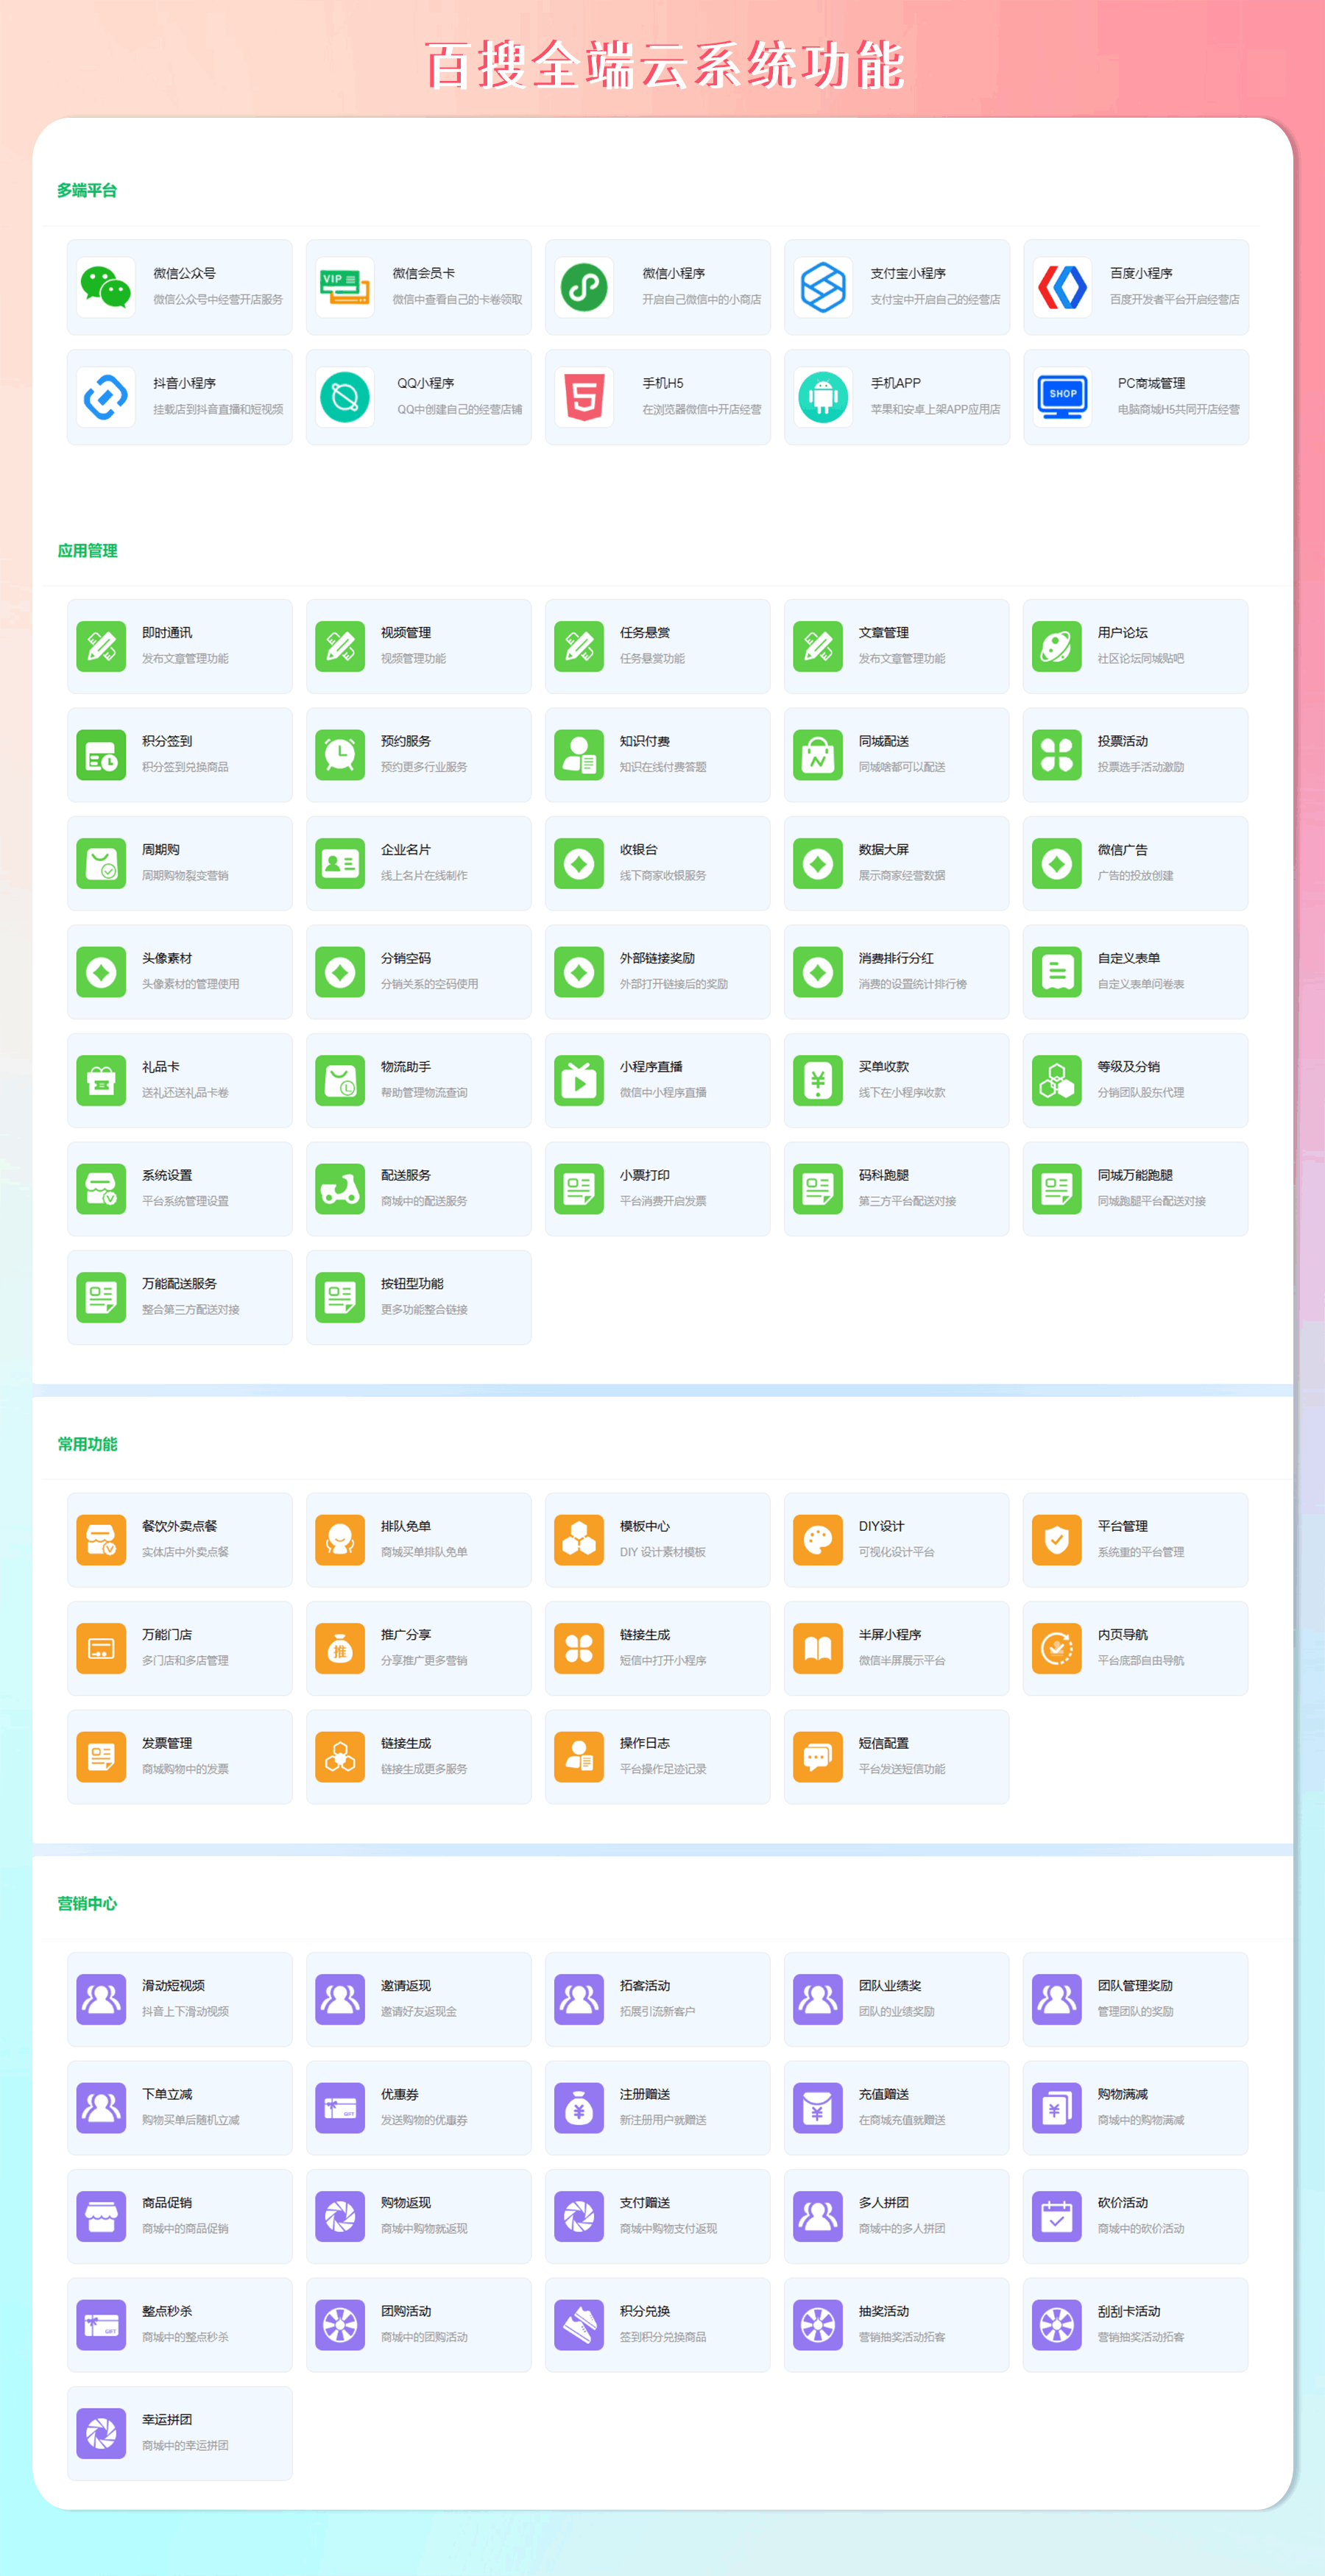Click the 预约服务 clock icon

(340, 755)
